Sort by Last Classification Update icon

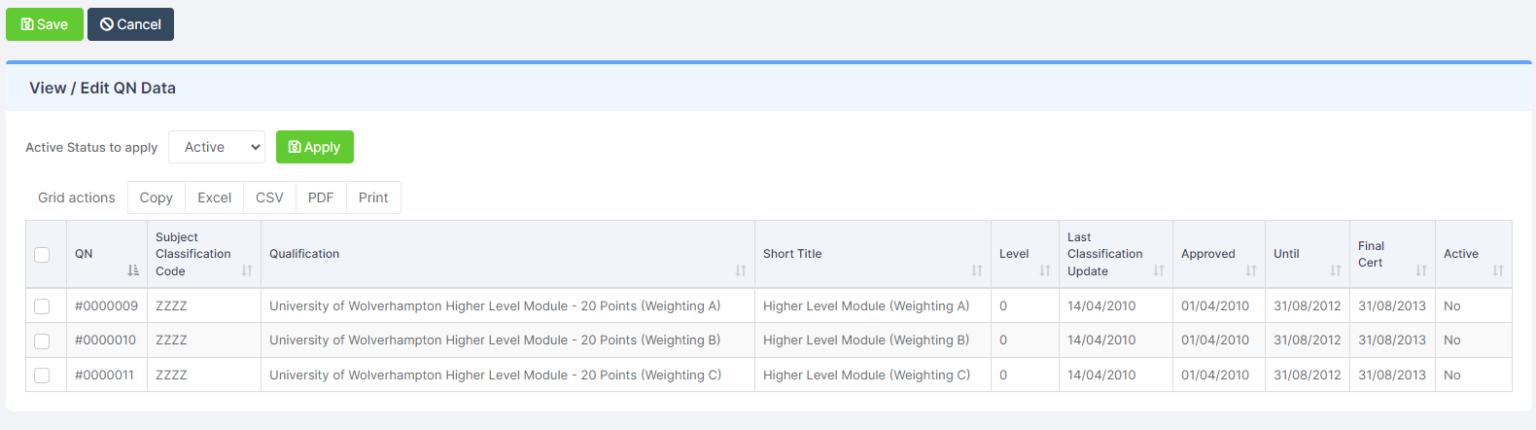point(1159,270)
